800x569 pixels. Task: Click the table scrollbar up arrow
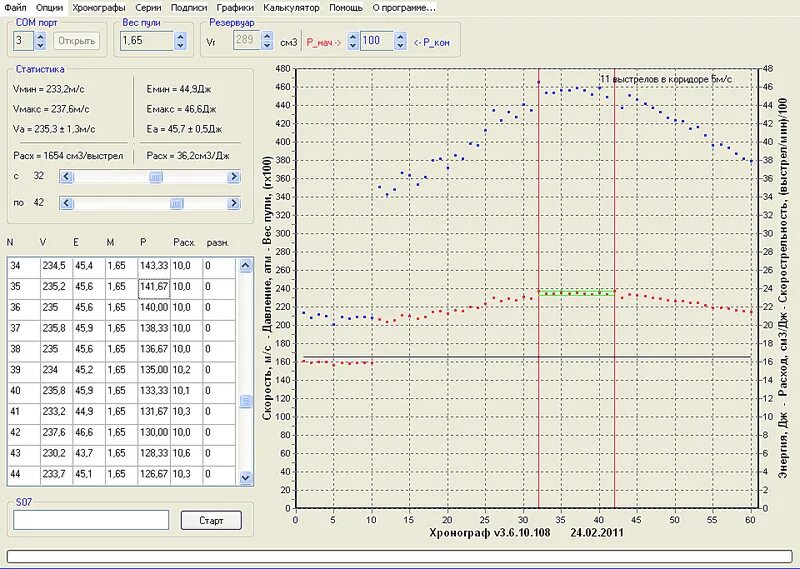(246, 265)
